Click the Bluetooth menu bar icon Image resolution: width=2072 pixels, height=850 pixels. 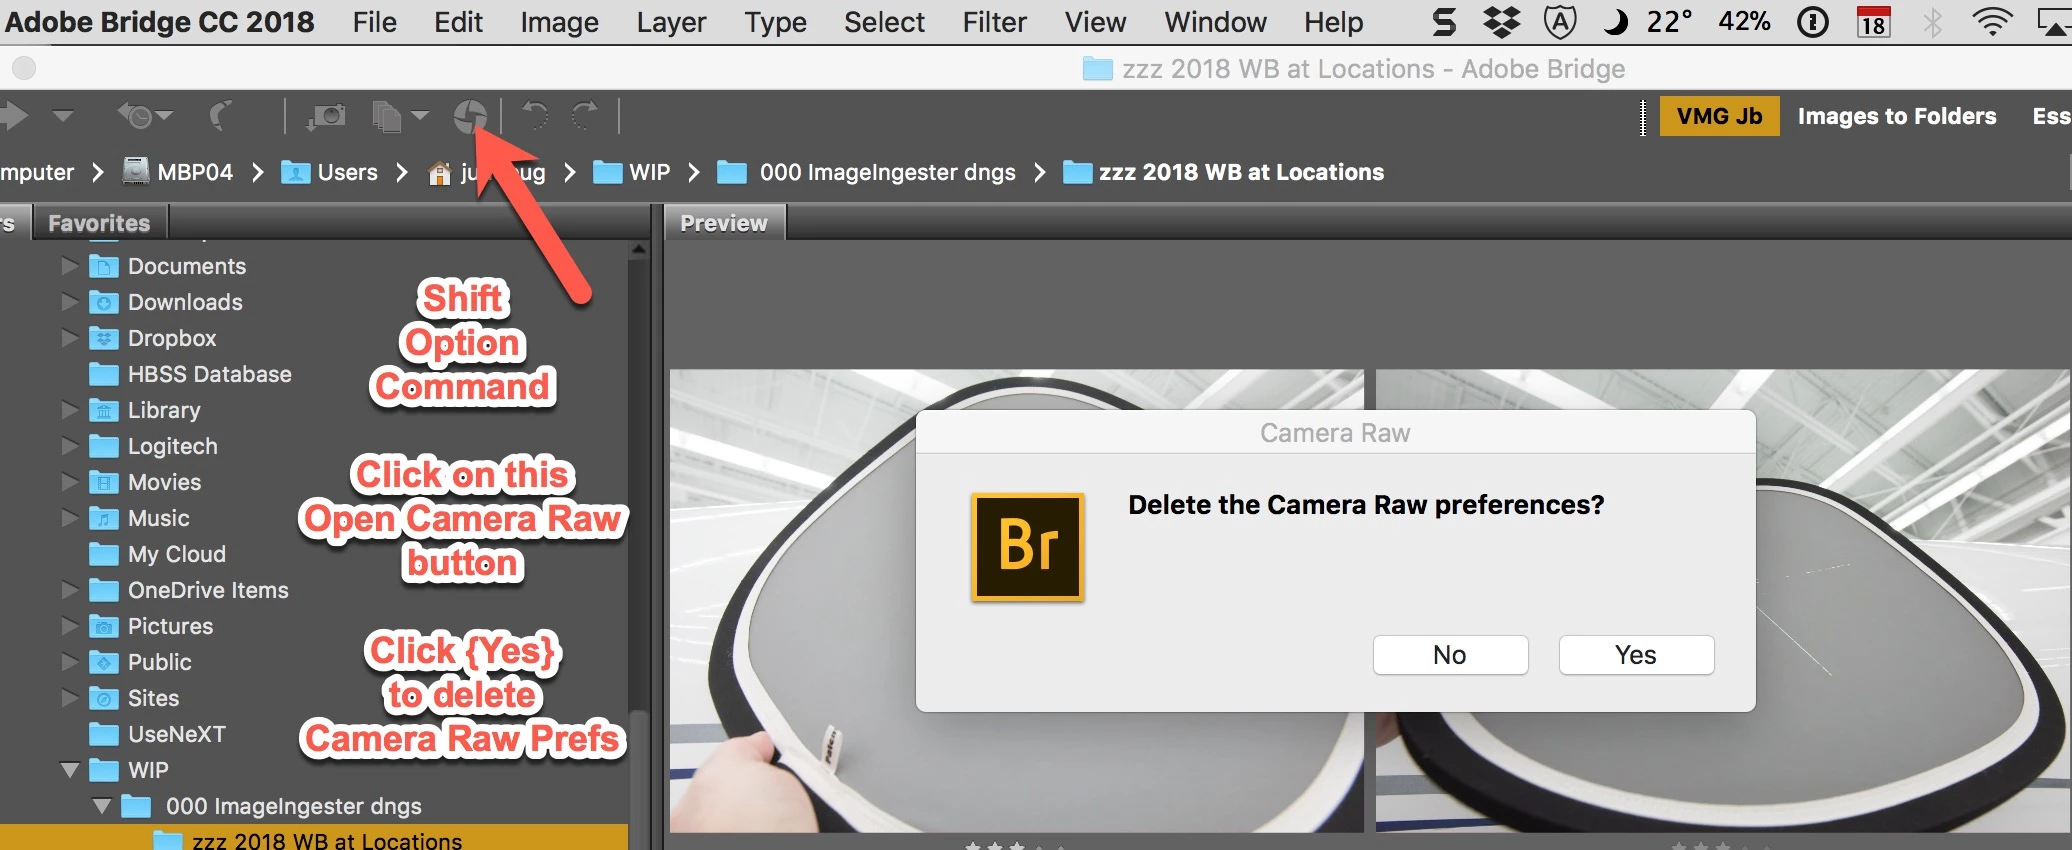pyautogui.click(x=1932, y=22)
